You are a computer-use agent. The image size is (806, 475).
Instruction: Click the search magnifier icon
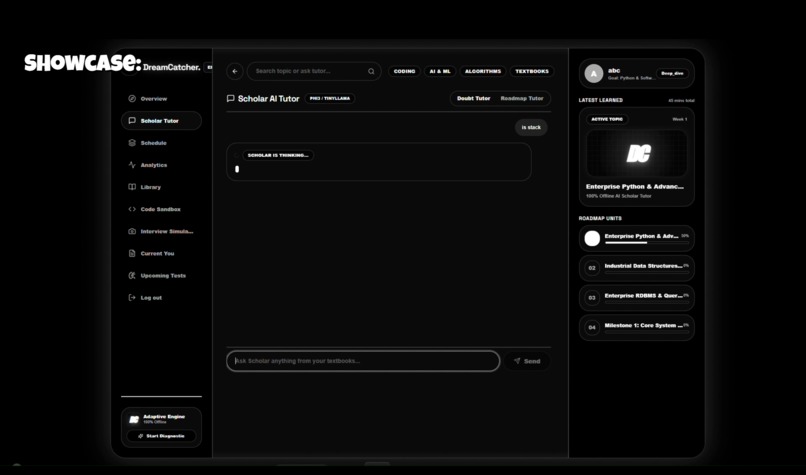pyautogui.click(x=371, y=71)
